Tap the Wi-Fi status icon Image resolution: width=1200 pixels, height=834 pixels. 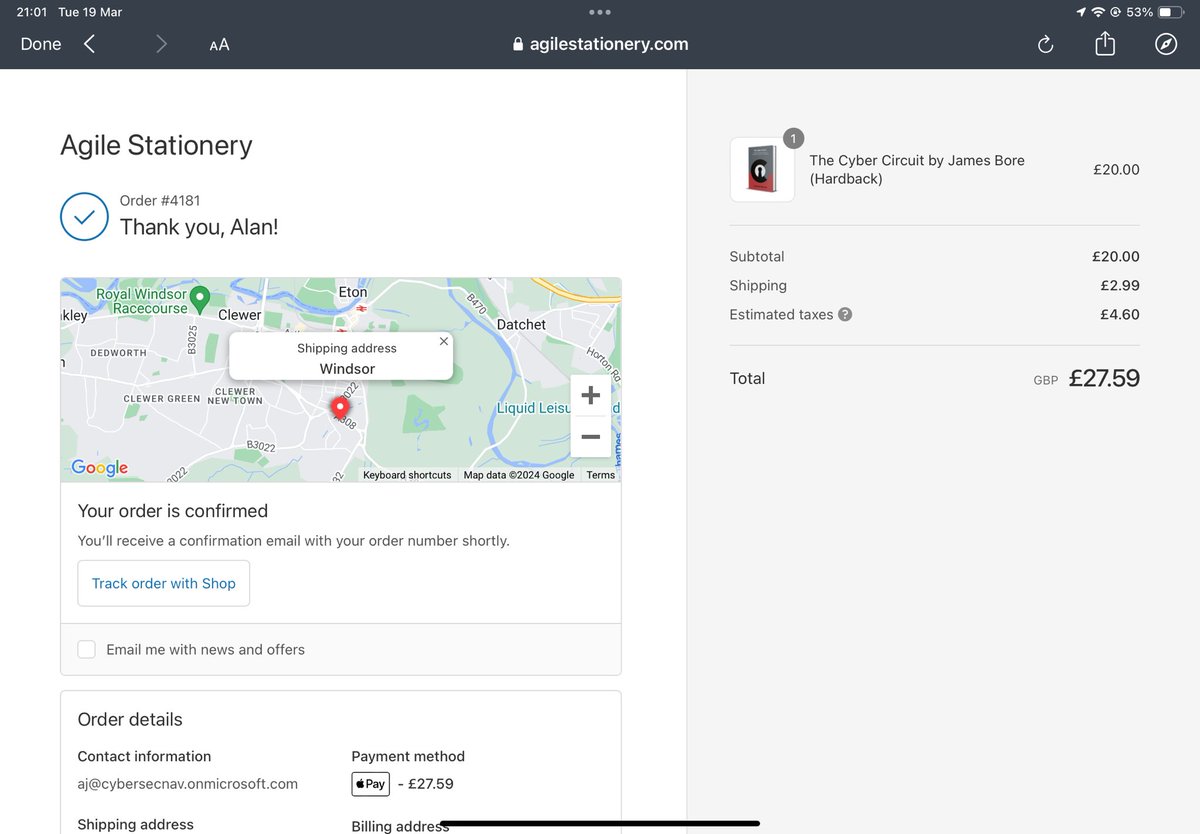coord(1098,12)
